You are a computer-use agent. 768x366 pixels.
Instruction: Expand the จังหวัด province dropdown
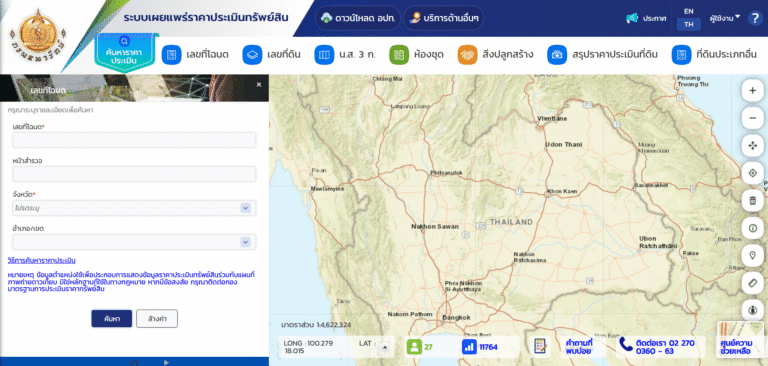(134, 208)
